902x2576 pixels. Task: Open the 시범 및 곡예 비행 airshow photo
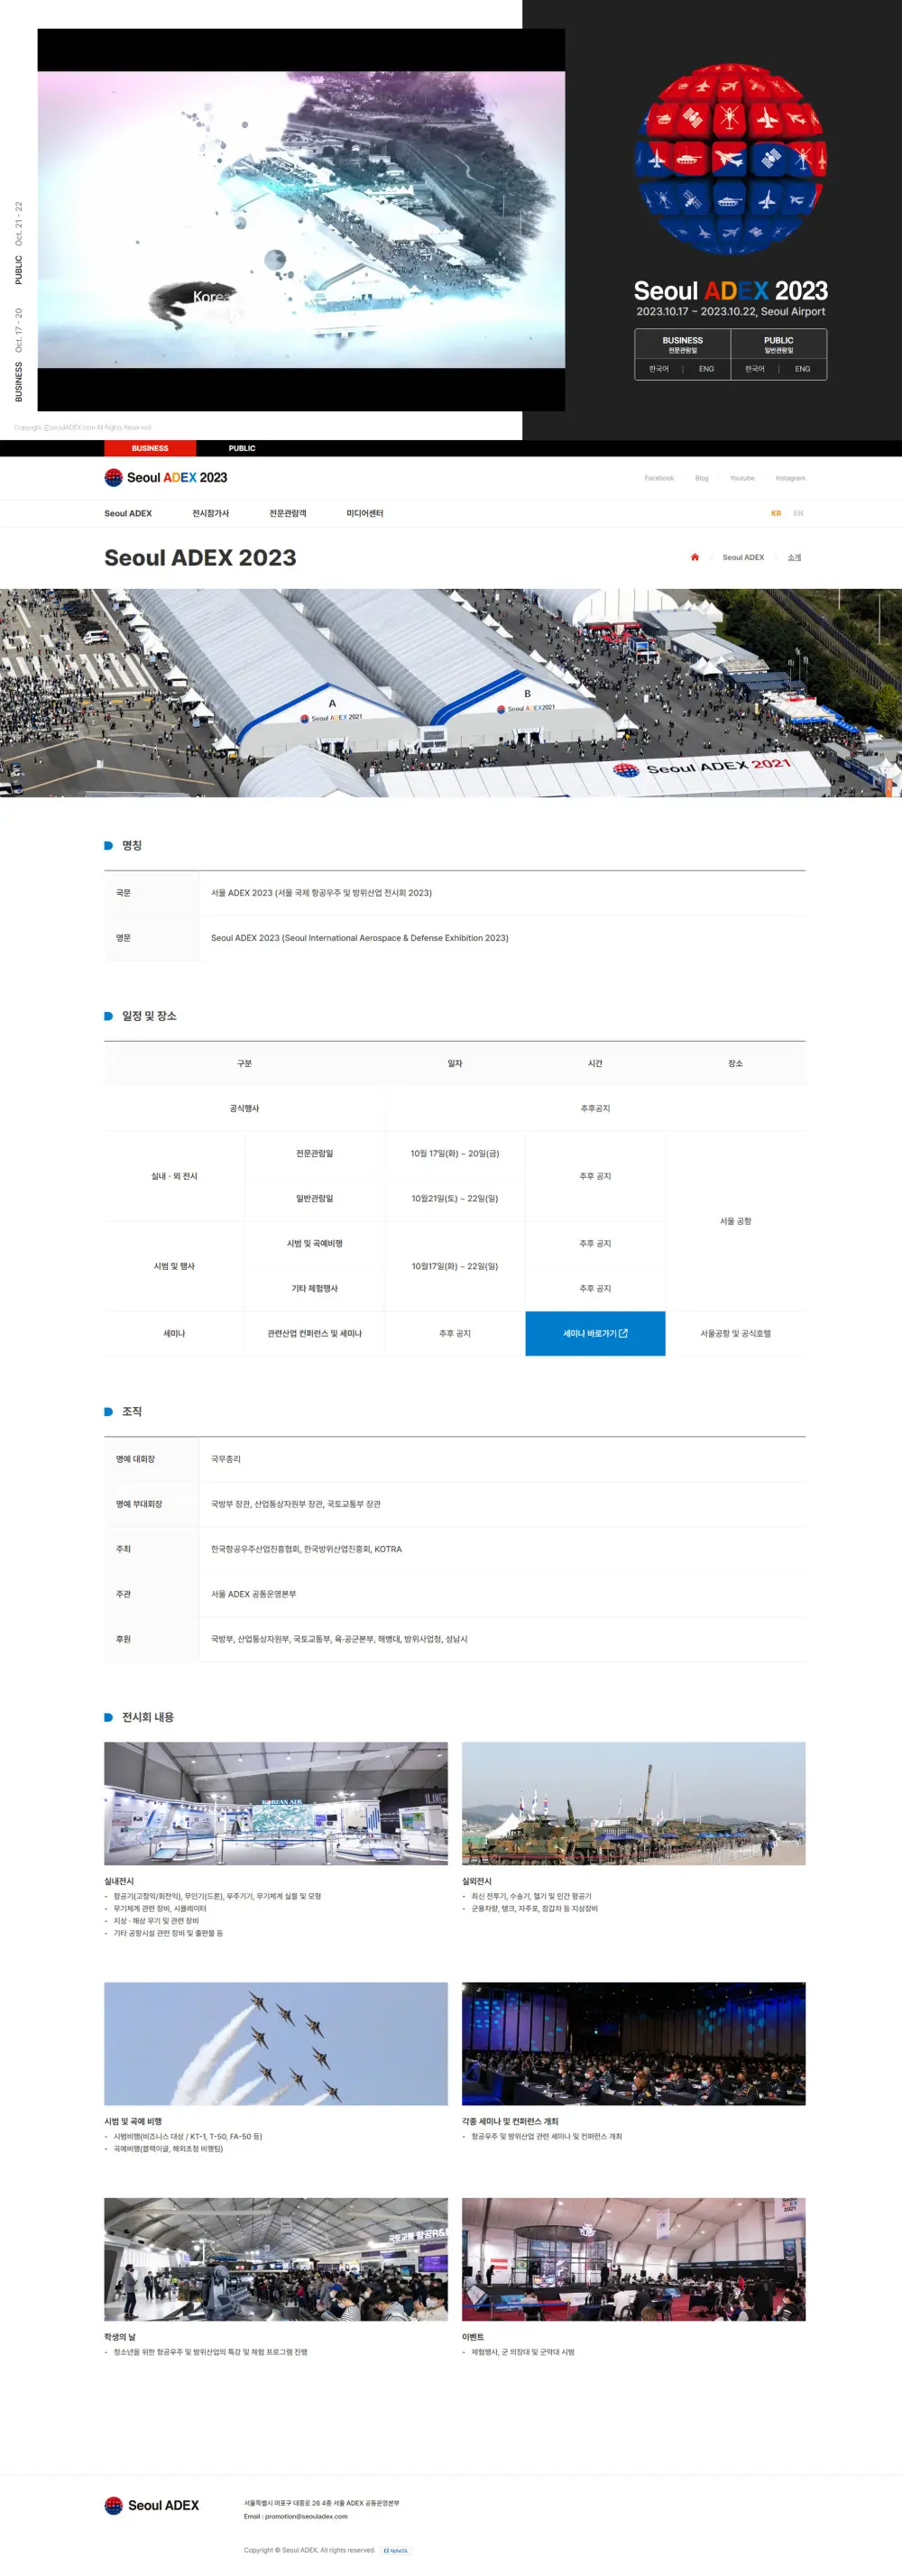point(276,2043)
